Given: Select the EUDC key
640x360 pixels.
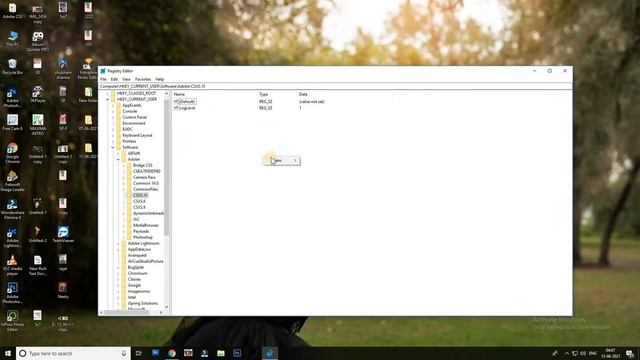Looking at the screenshot, I should coord(127,129).
